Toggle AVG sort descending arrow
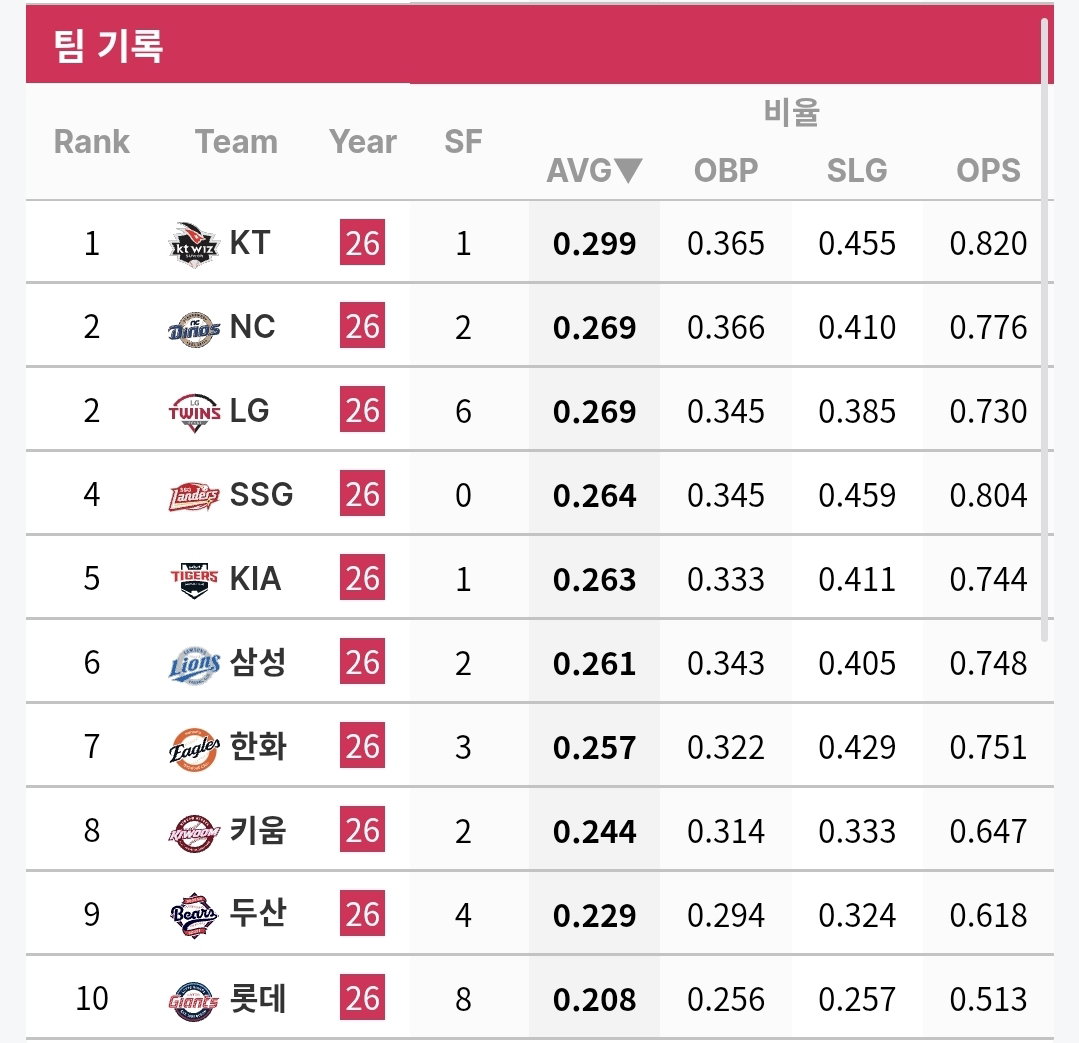The width and height of the screenshot is (1079, 1043). click(x=628, y=170)
